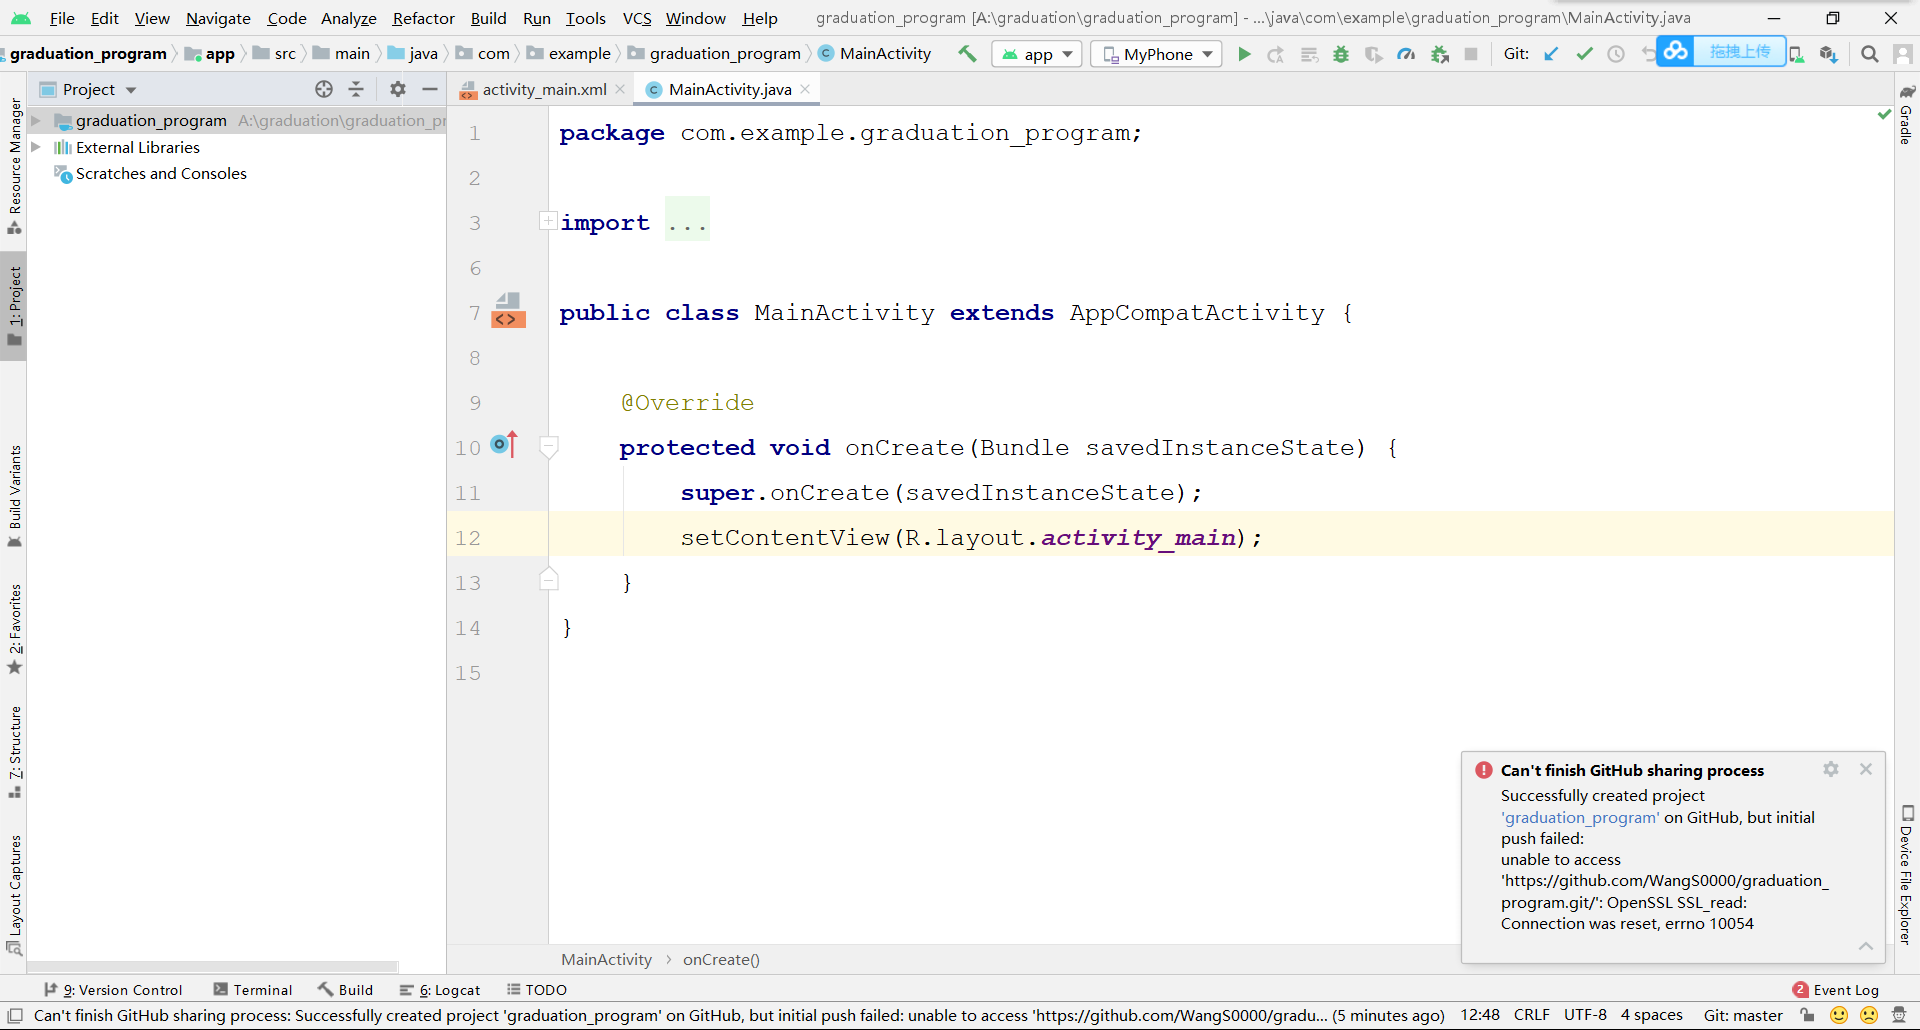Expand External Libraries tree node
Viewport: 1920px width, 1030px height.
pos(36,147)
